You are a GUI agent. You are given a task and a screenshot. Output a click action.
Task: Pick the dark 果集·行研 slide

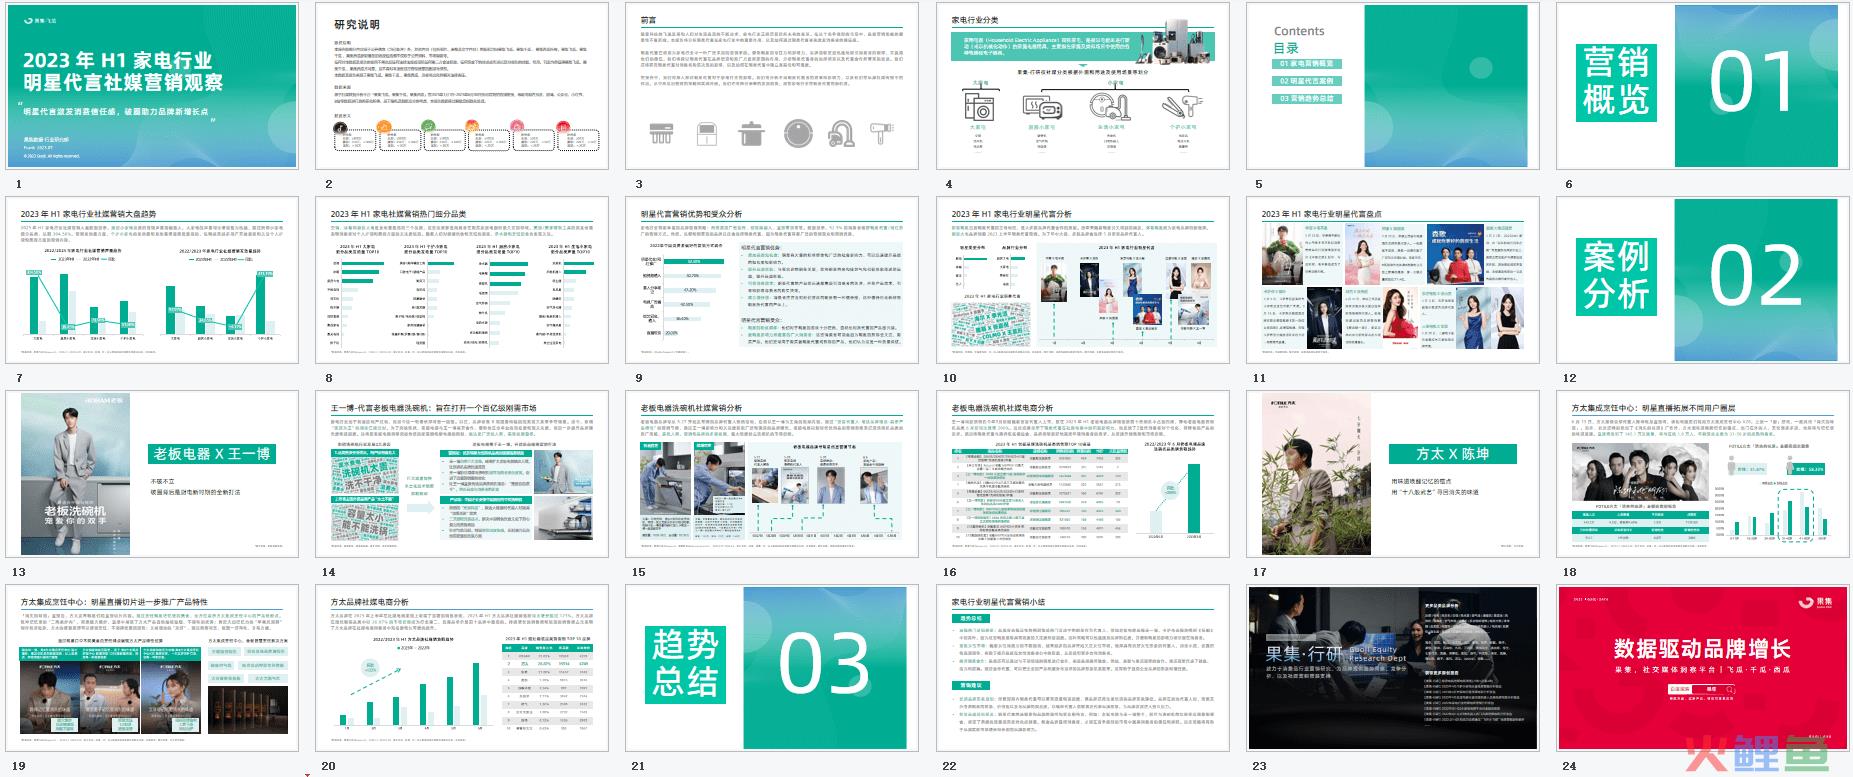[1393, 668]
